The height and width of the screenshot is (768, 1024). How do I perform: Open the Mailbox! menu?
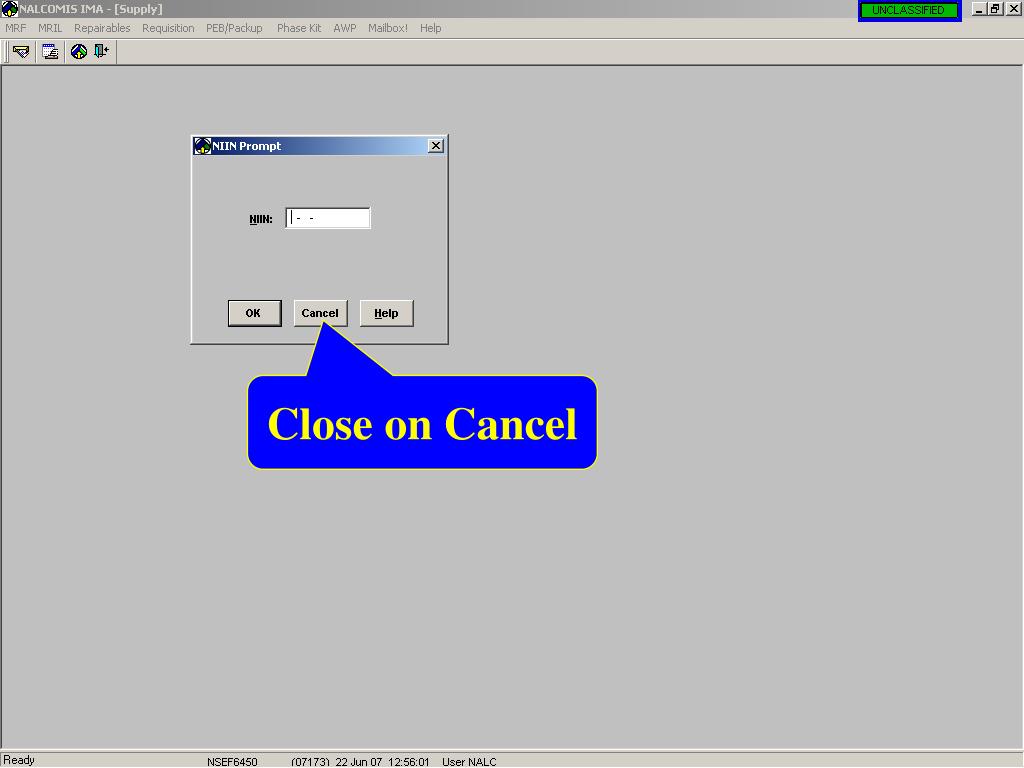(x=387, y=28)
